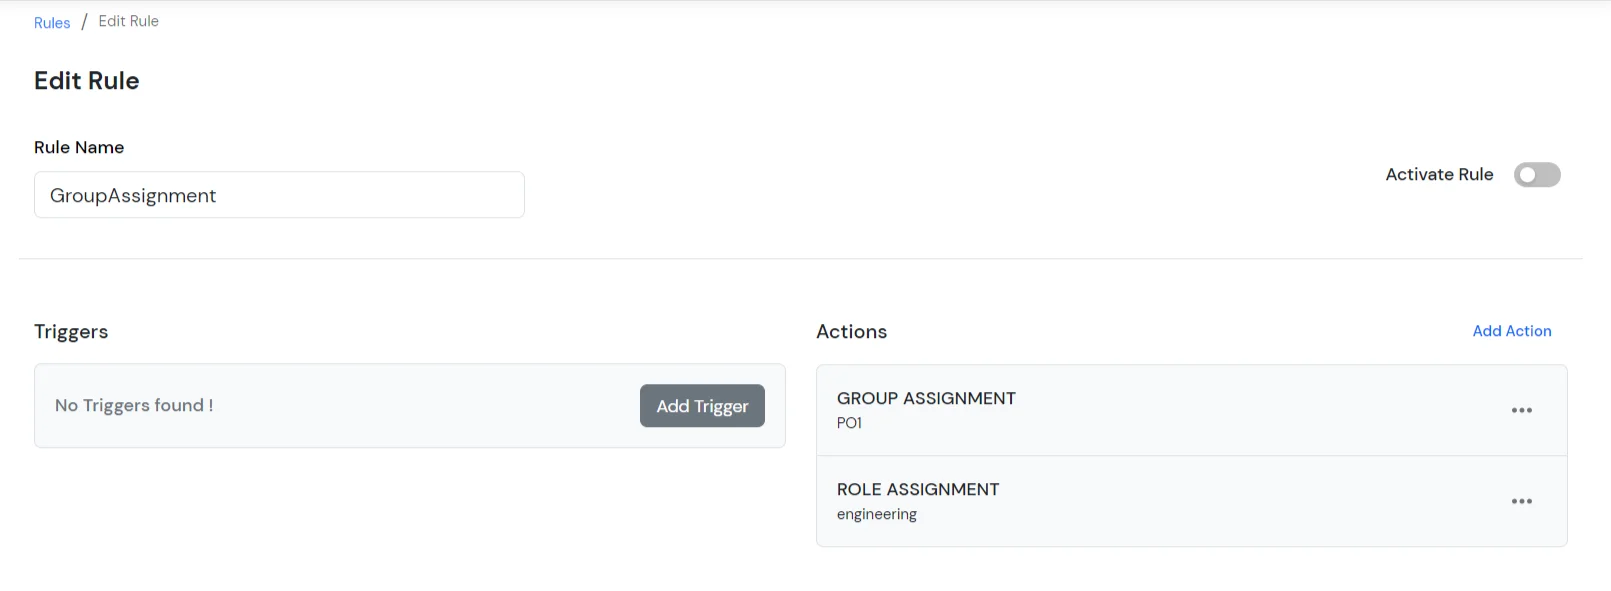This screenshot has width=1611, height=591.
Task: Select the GroupAssignment text in the name box
Action: [x=135, y=195]
